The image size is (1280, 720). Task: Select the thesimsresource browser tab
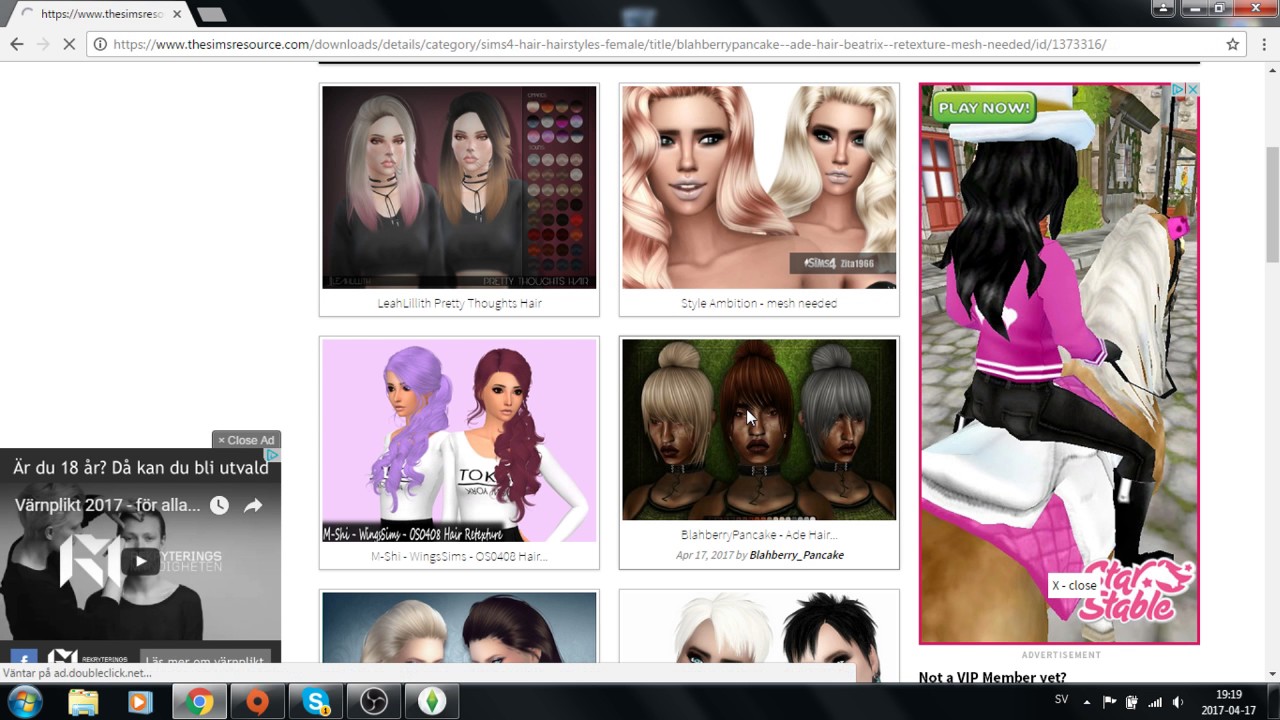click(100, 14)
